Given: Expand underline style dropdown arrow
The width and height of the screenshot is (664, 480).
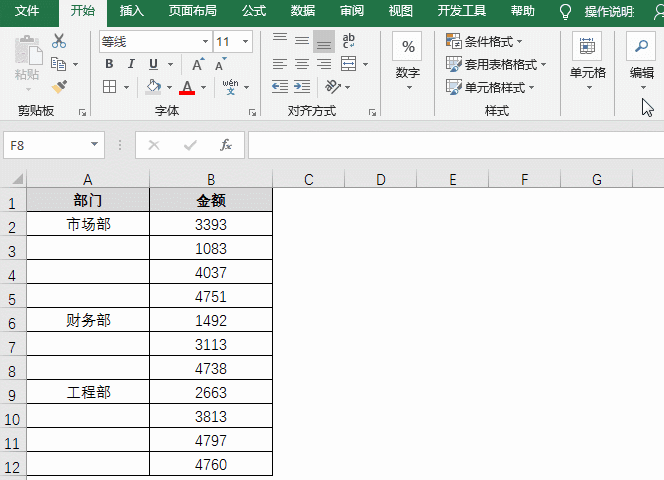Looking at the screenshot, I should 171,64.
